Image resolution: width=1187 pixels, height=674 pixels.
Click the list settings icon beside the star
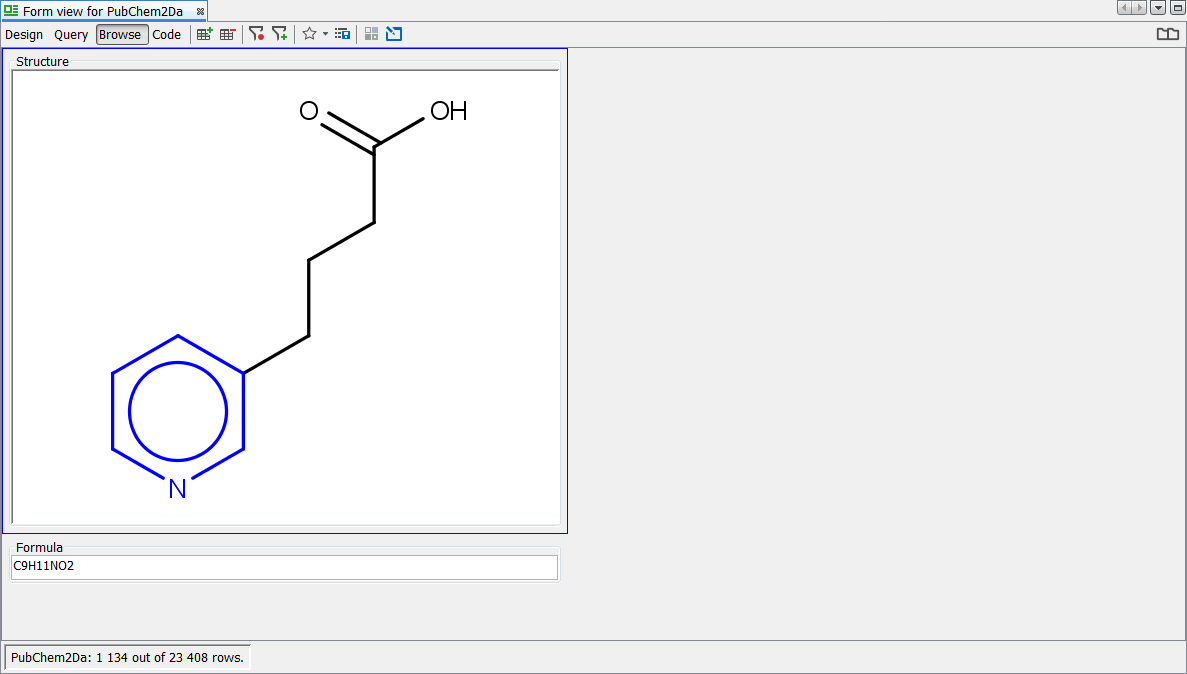[342, 34]
